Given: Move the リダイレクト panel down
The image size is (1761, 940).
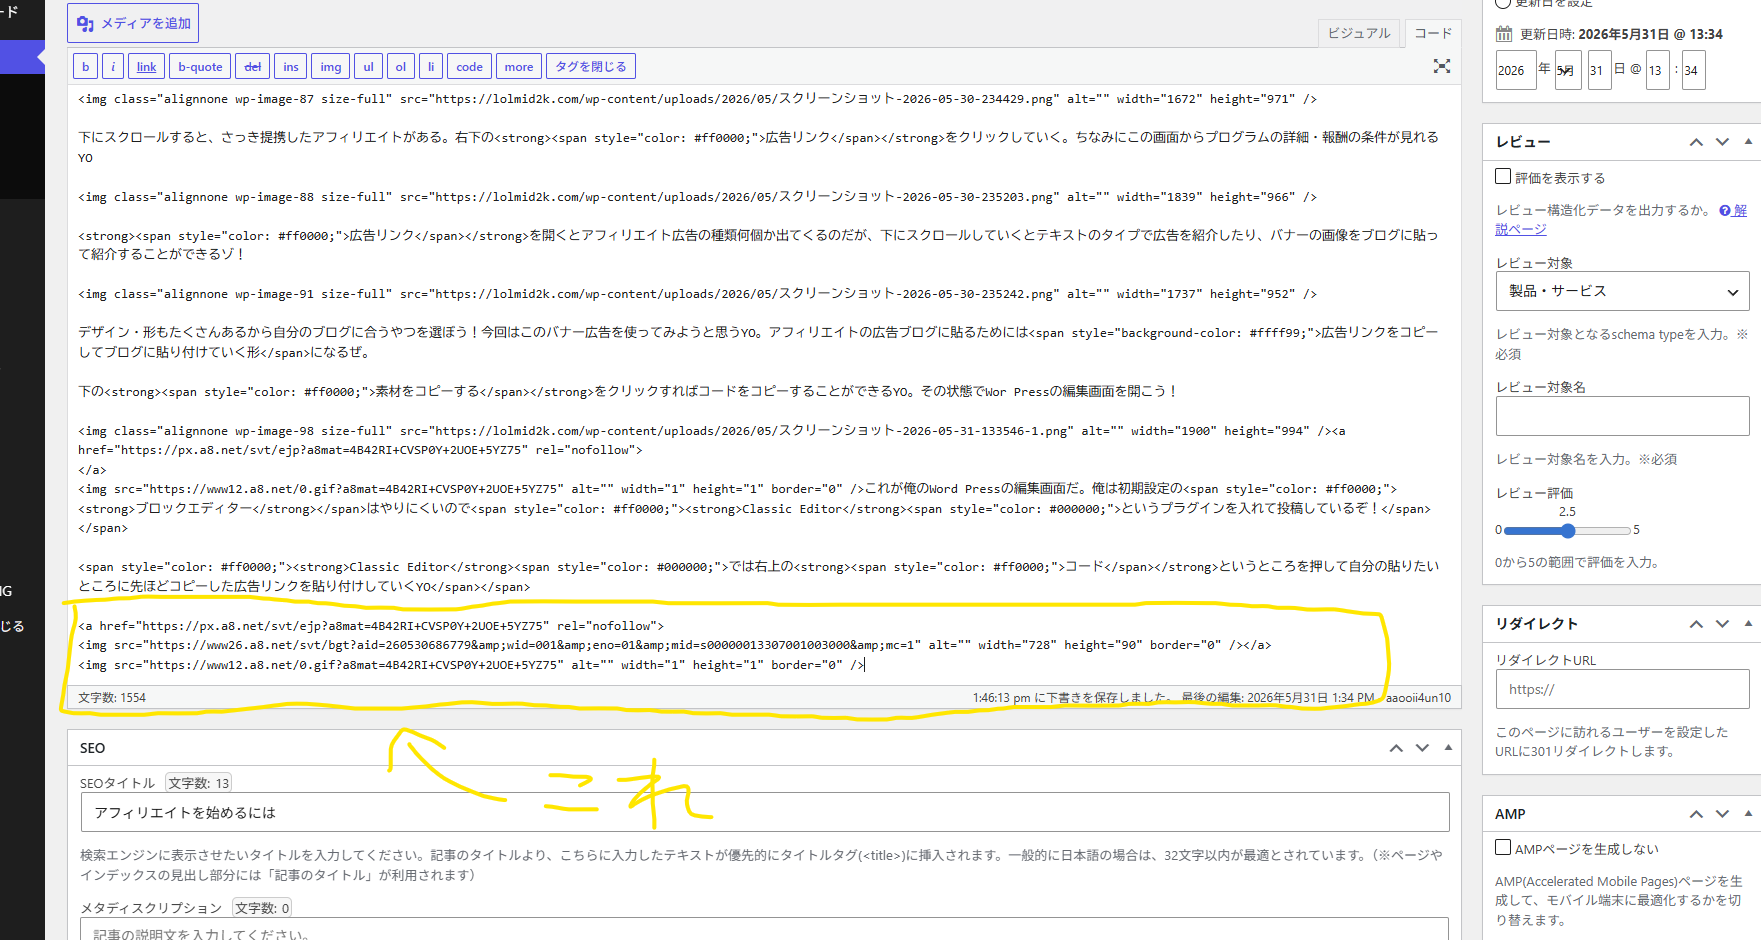Looking at the screenshot, I should coord(1722,624).
